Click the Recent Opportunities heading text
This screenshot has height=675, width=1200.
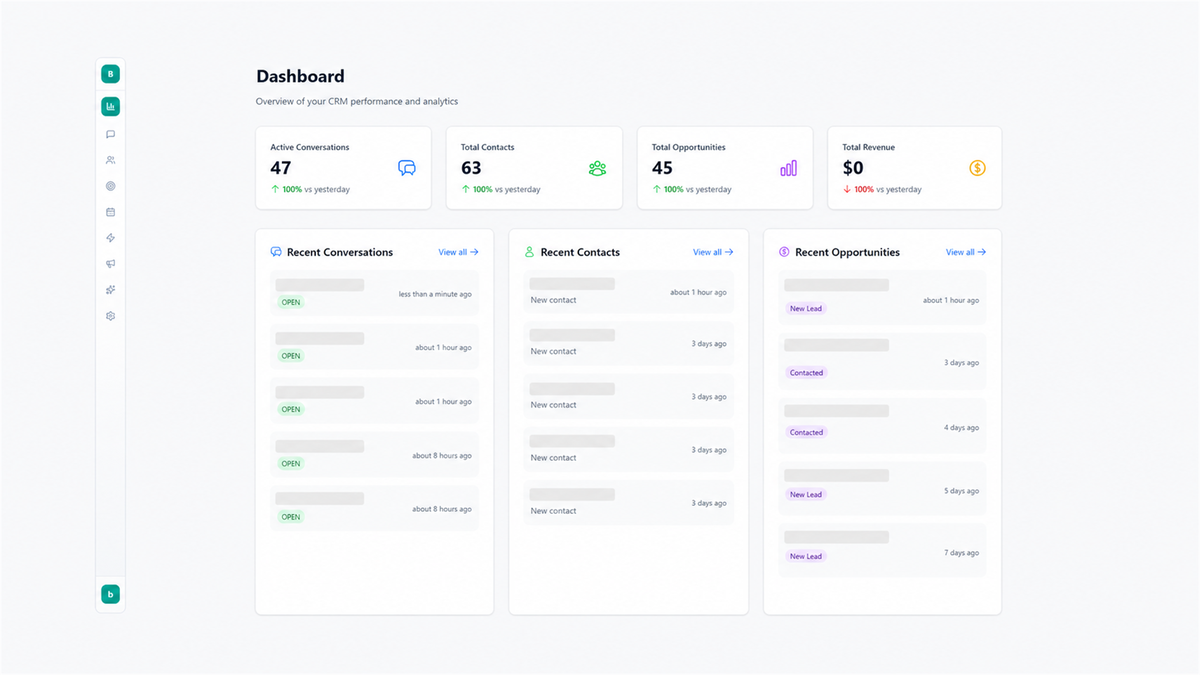848,252
